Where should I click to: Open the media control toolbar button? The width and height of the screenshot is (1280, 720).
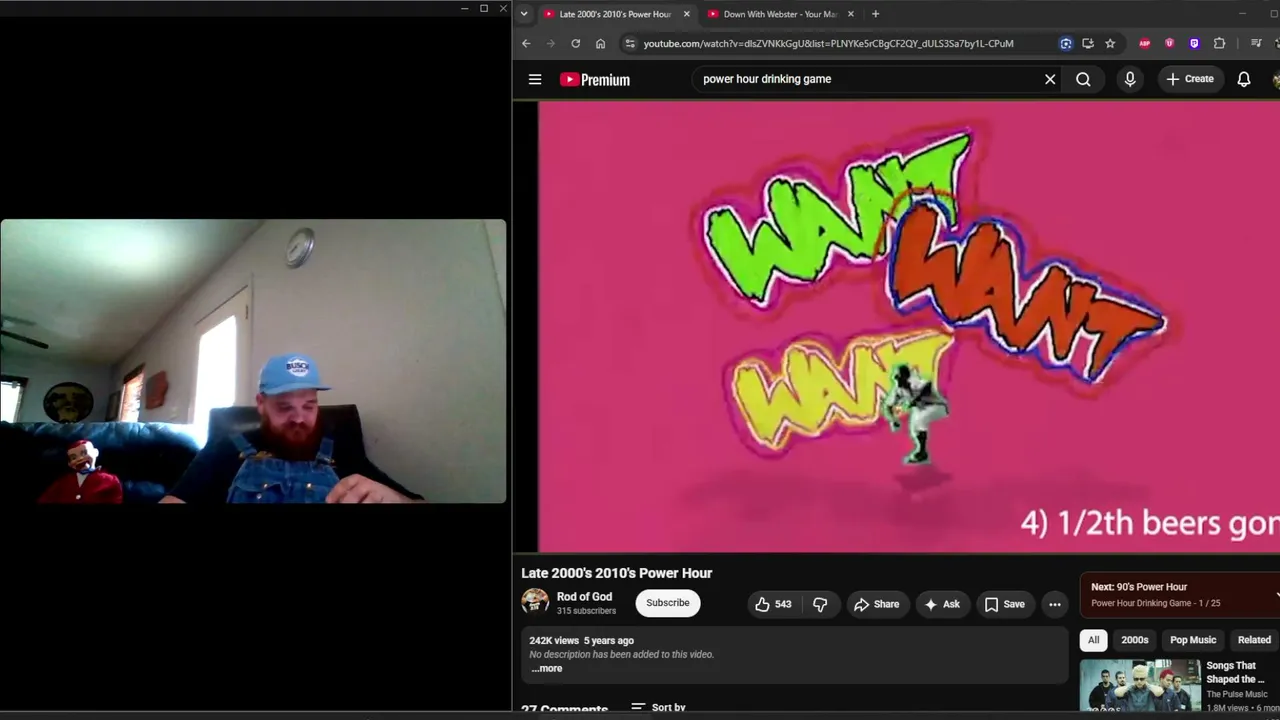click(x=1256, y=43)
